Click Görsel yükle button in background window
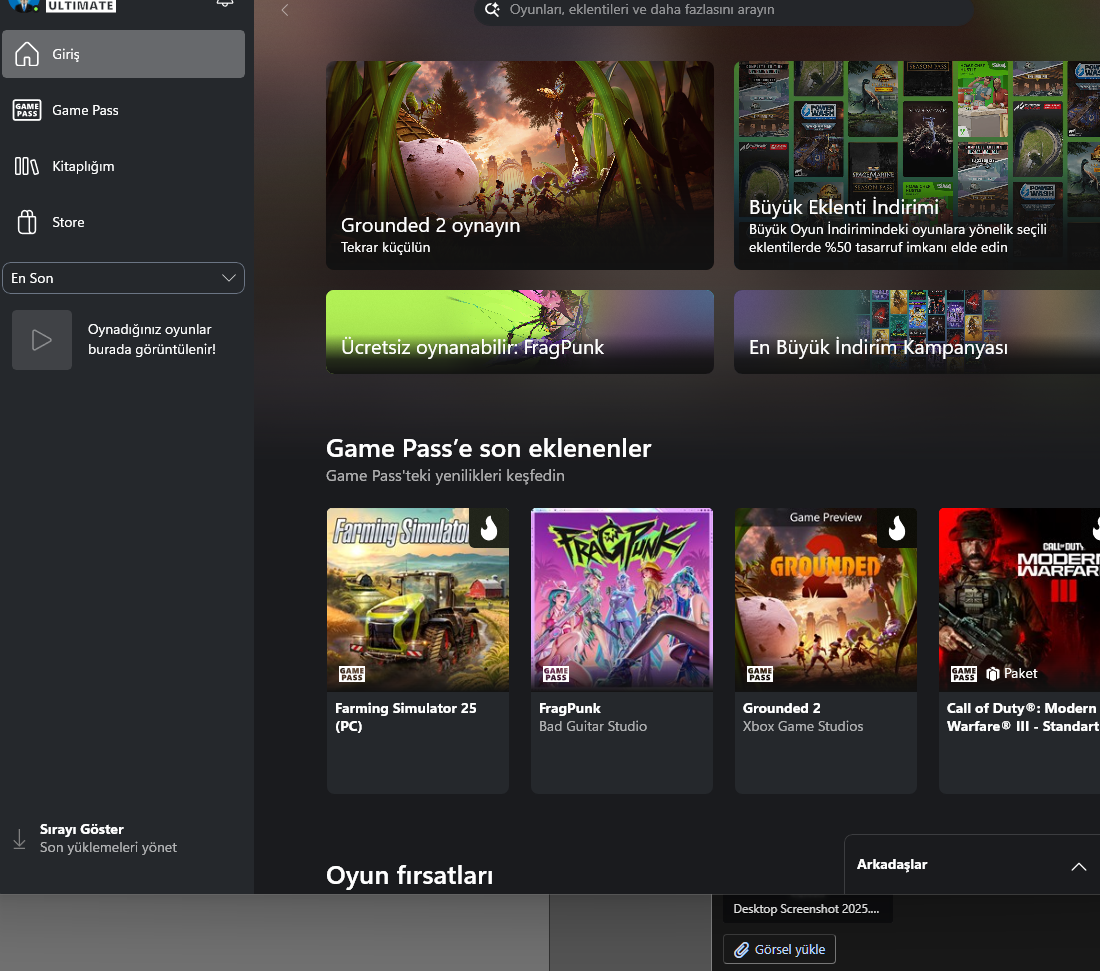 tap(779, 949)
